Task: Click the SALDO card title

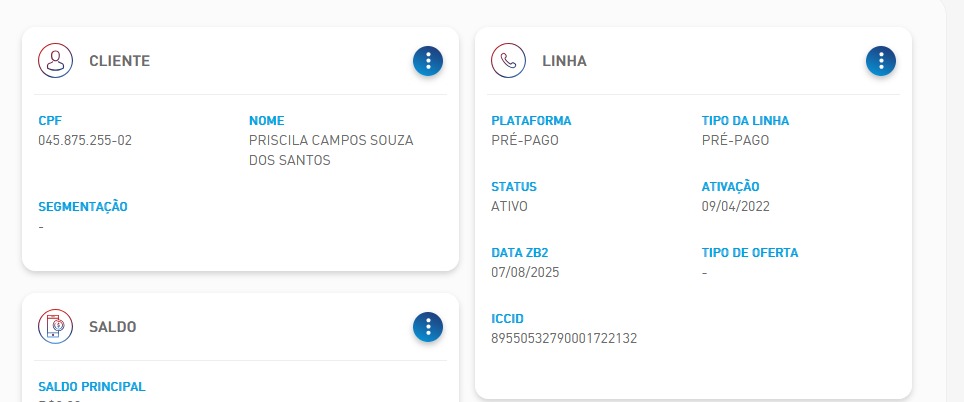Action: click(x=113, y=327)
